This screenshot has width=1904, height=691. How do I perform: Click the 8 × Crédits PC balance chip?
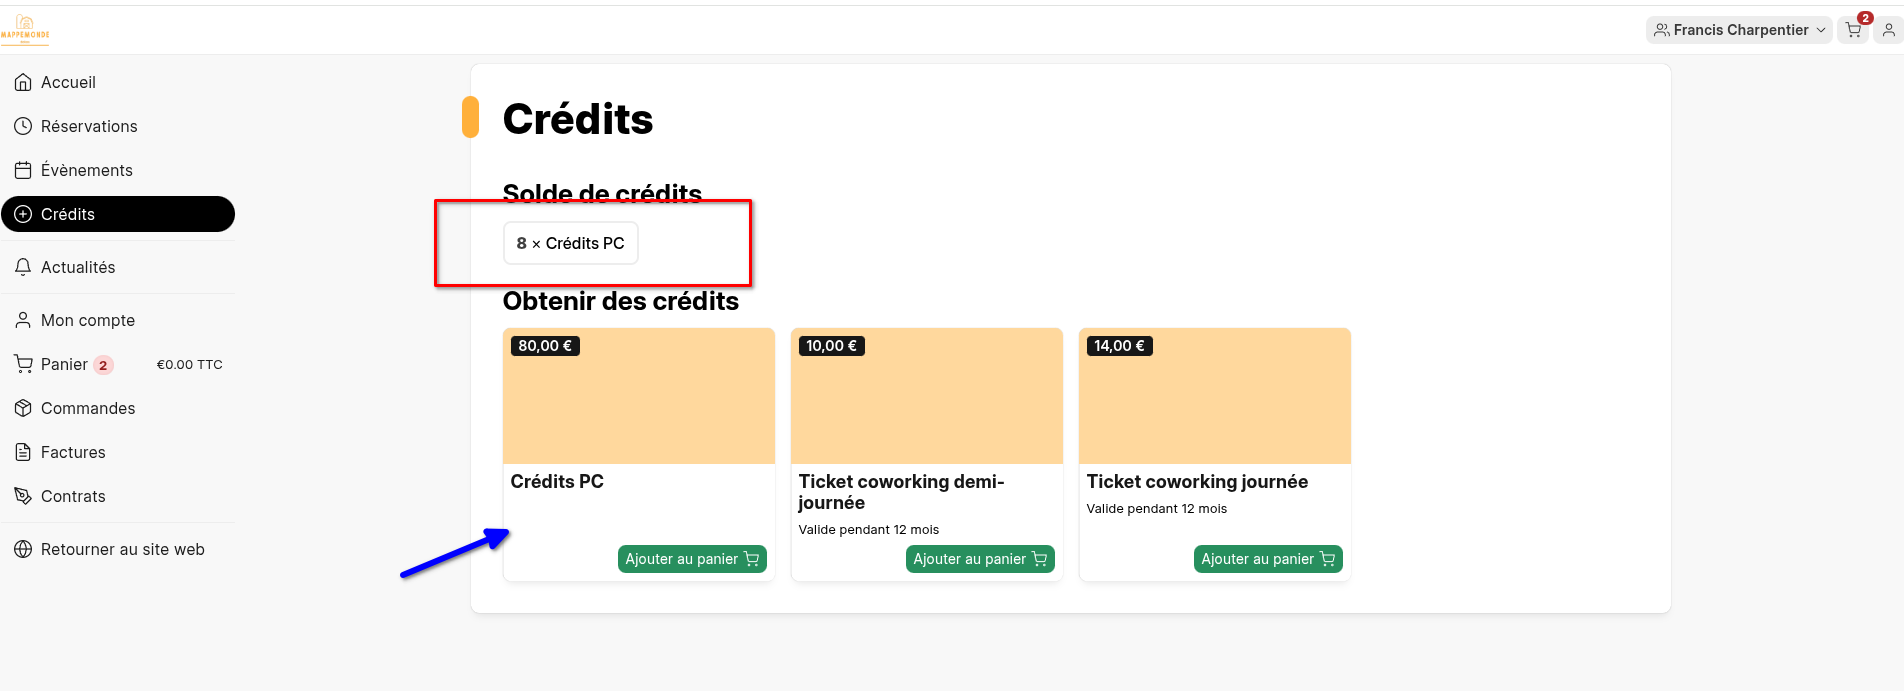(570, 243)
